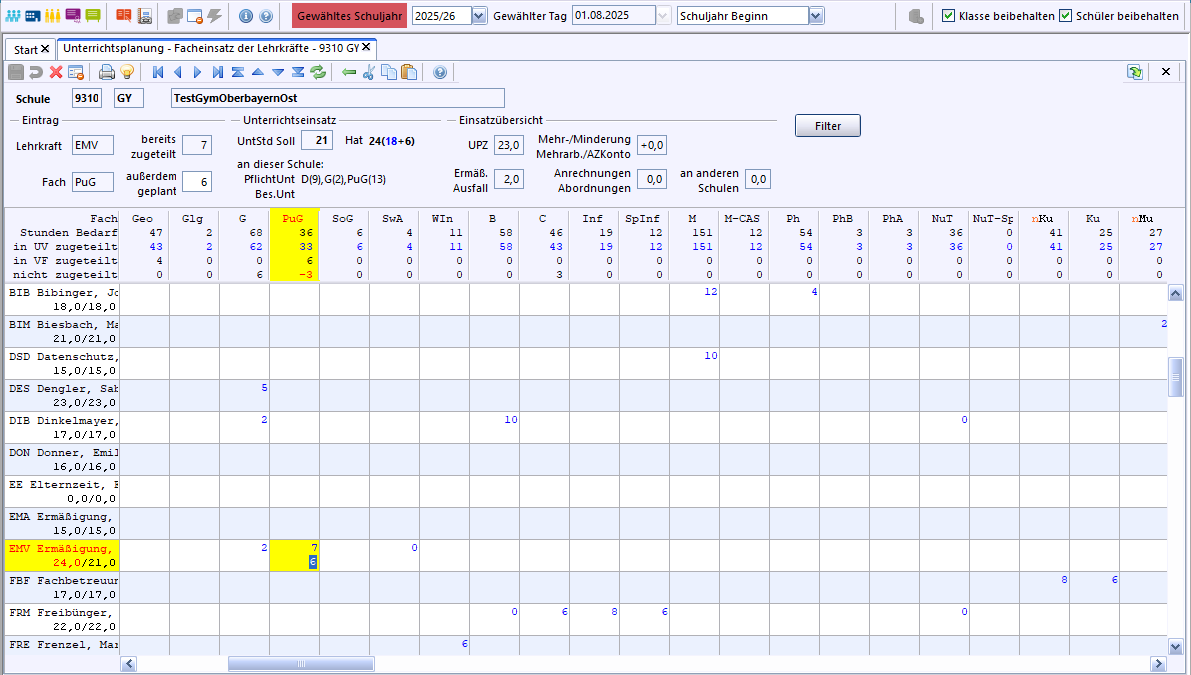1191x675 pixels.
Task: Expand the Schuljahr Beginn dropdown
Action: pyautogui.click(x=816, y=16)
